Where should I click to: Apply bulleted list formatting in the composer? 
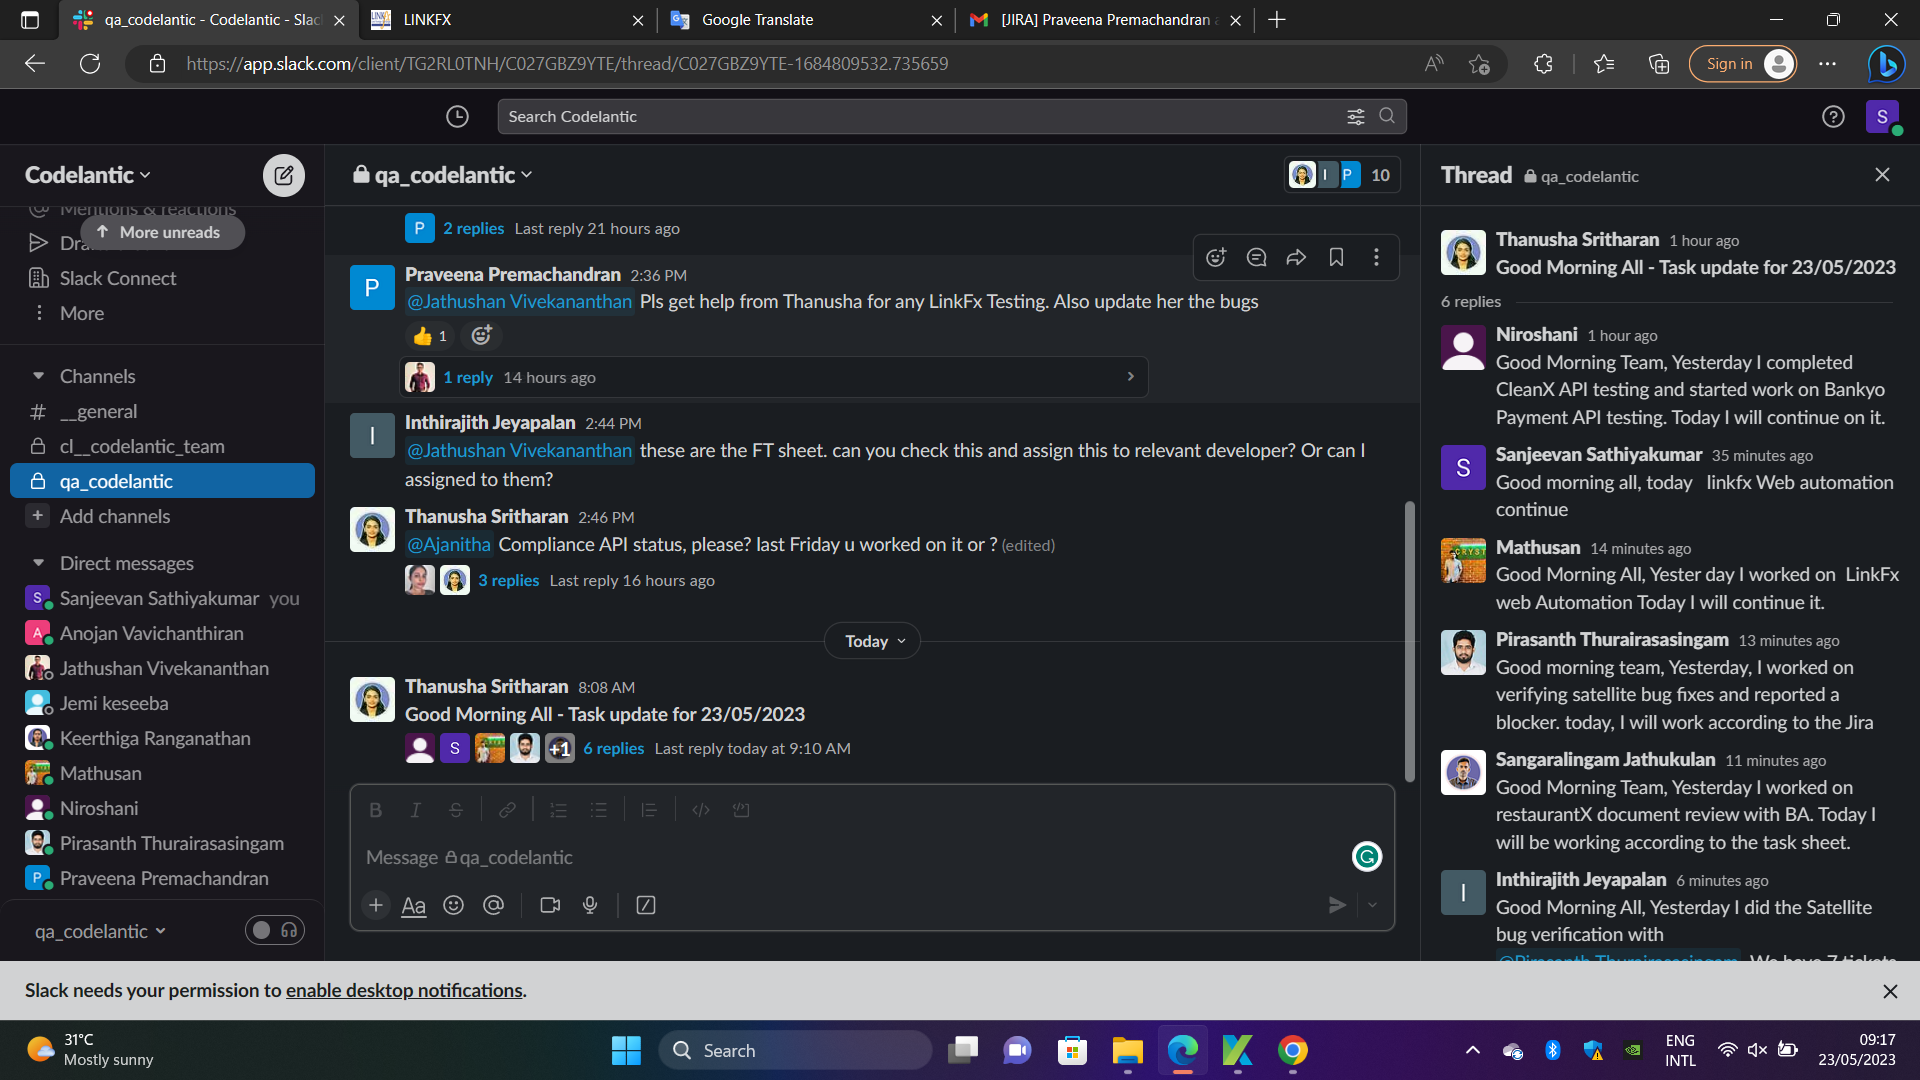click(598, 810)
